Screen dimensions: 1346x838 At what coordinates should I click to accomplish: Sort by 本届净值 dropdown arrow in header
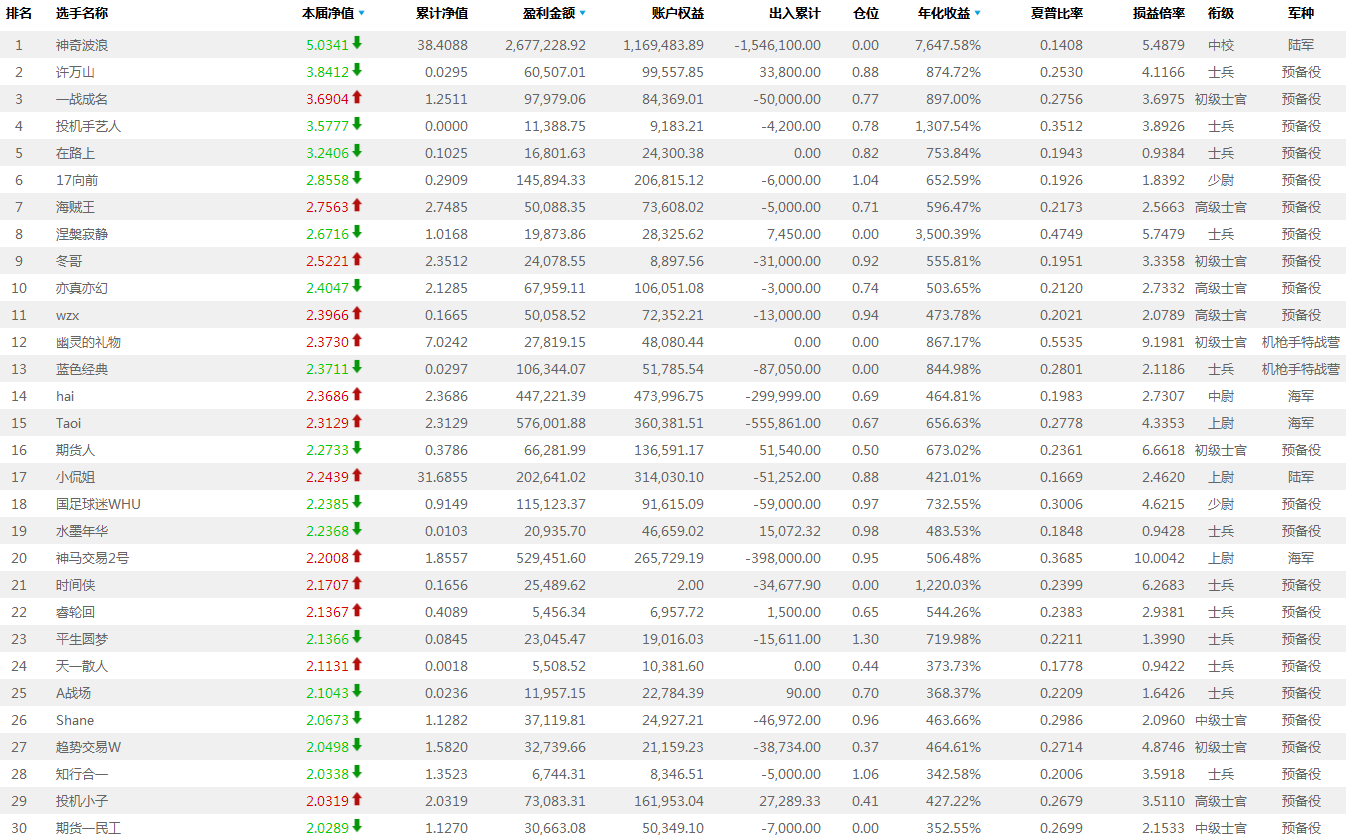coord(361,14)
